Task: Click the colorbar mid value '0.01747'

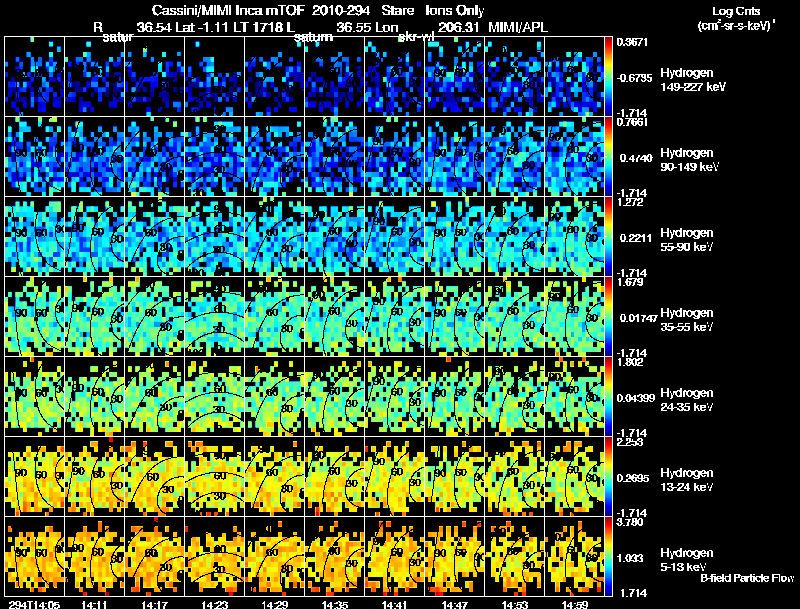Action: (x=638, y=318)
